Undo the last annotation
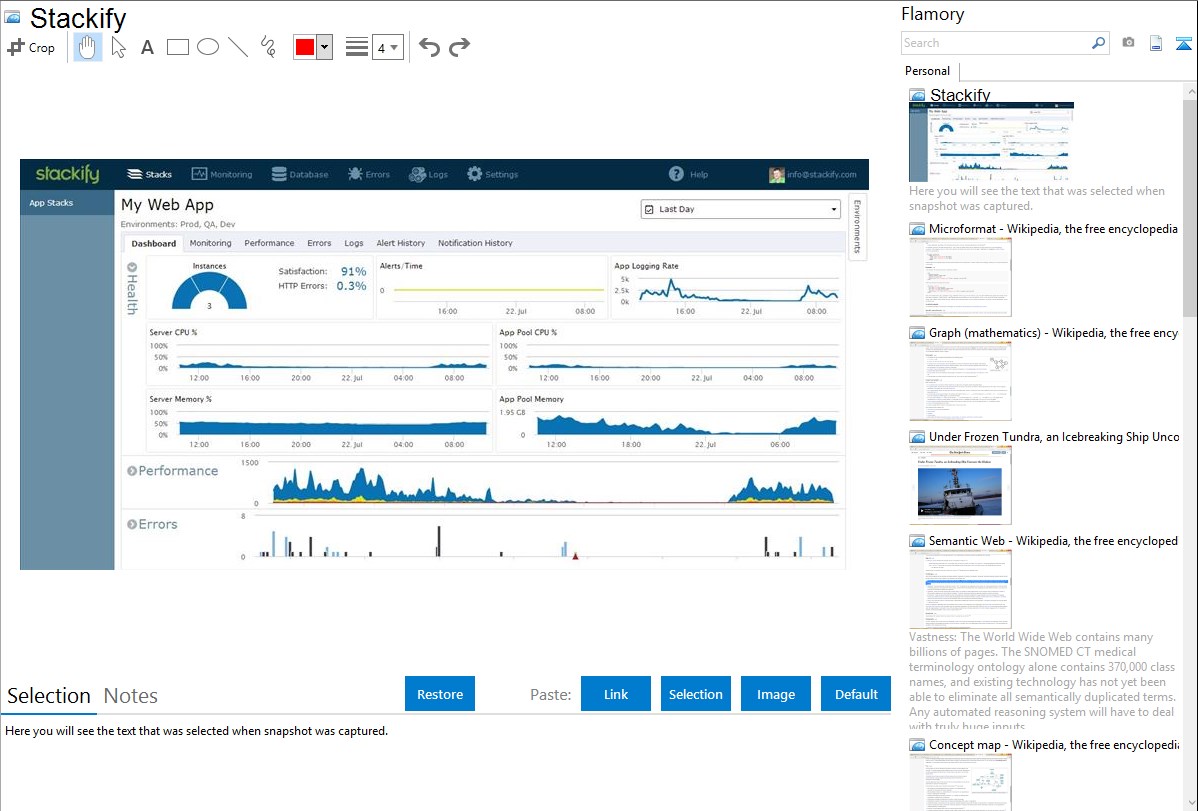Screen dimensions: 1198x811 coord(429,47)
